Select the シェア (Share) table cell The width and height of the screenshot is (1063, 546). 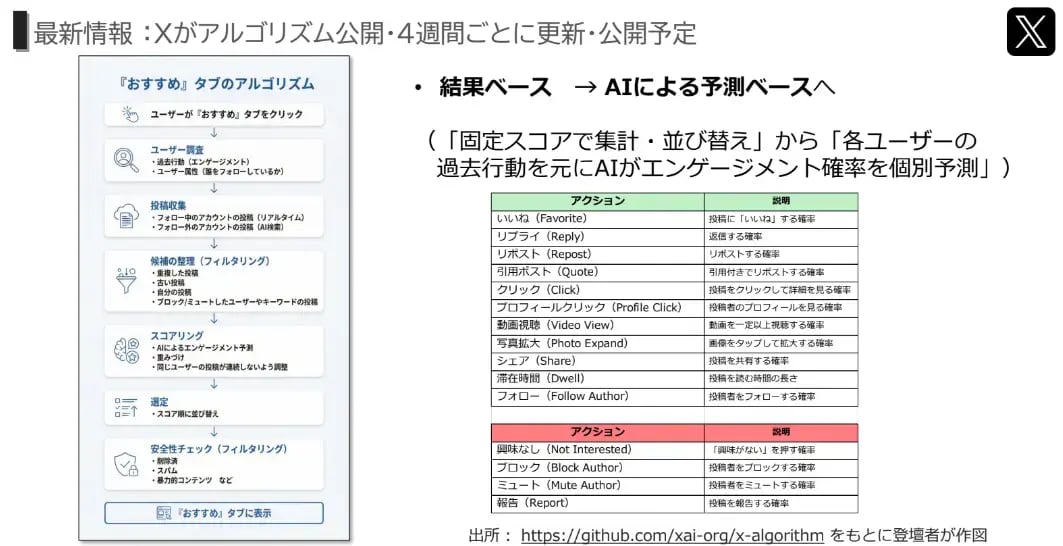tap(597, 361)
